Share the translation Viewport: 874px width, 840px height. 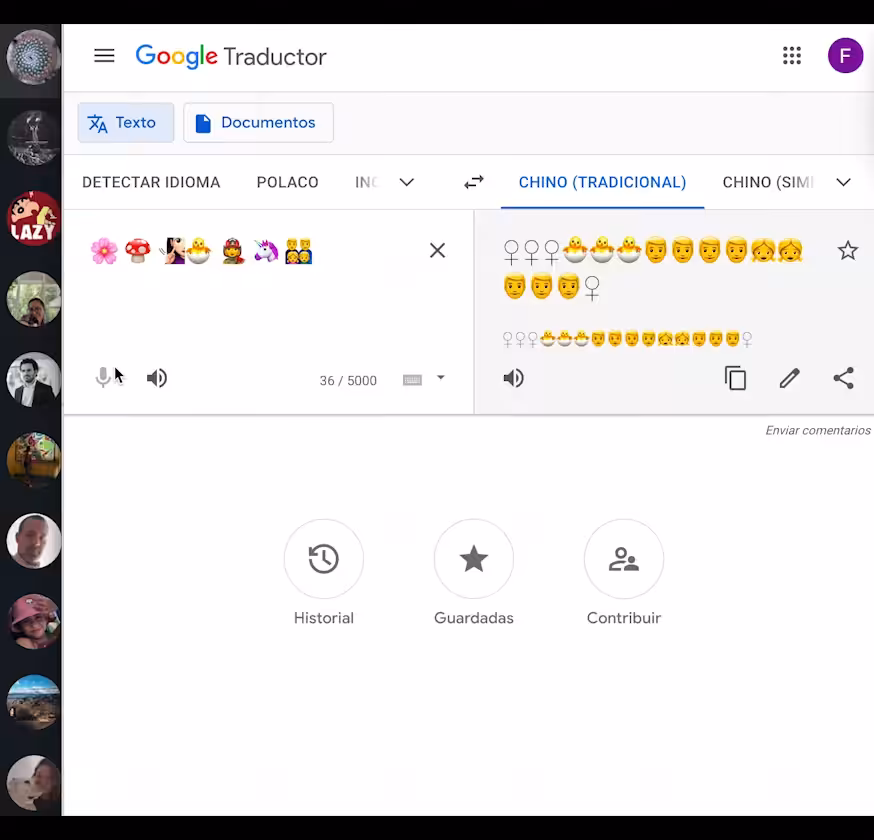(843, 378)
